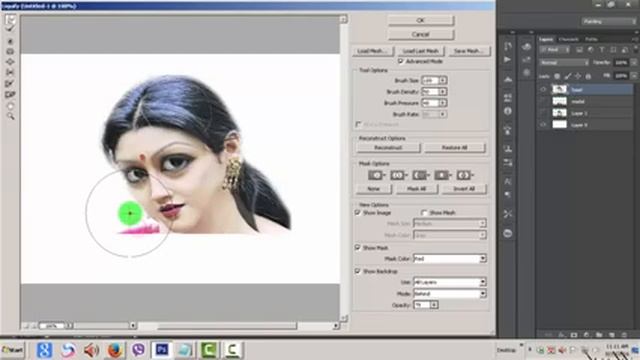The width and height of the screenshot is (640, 360).
Task: Click the Brush Size input field
Action: 430,80
